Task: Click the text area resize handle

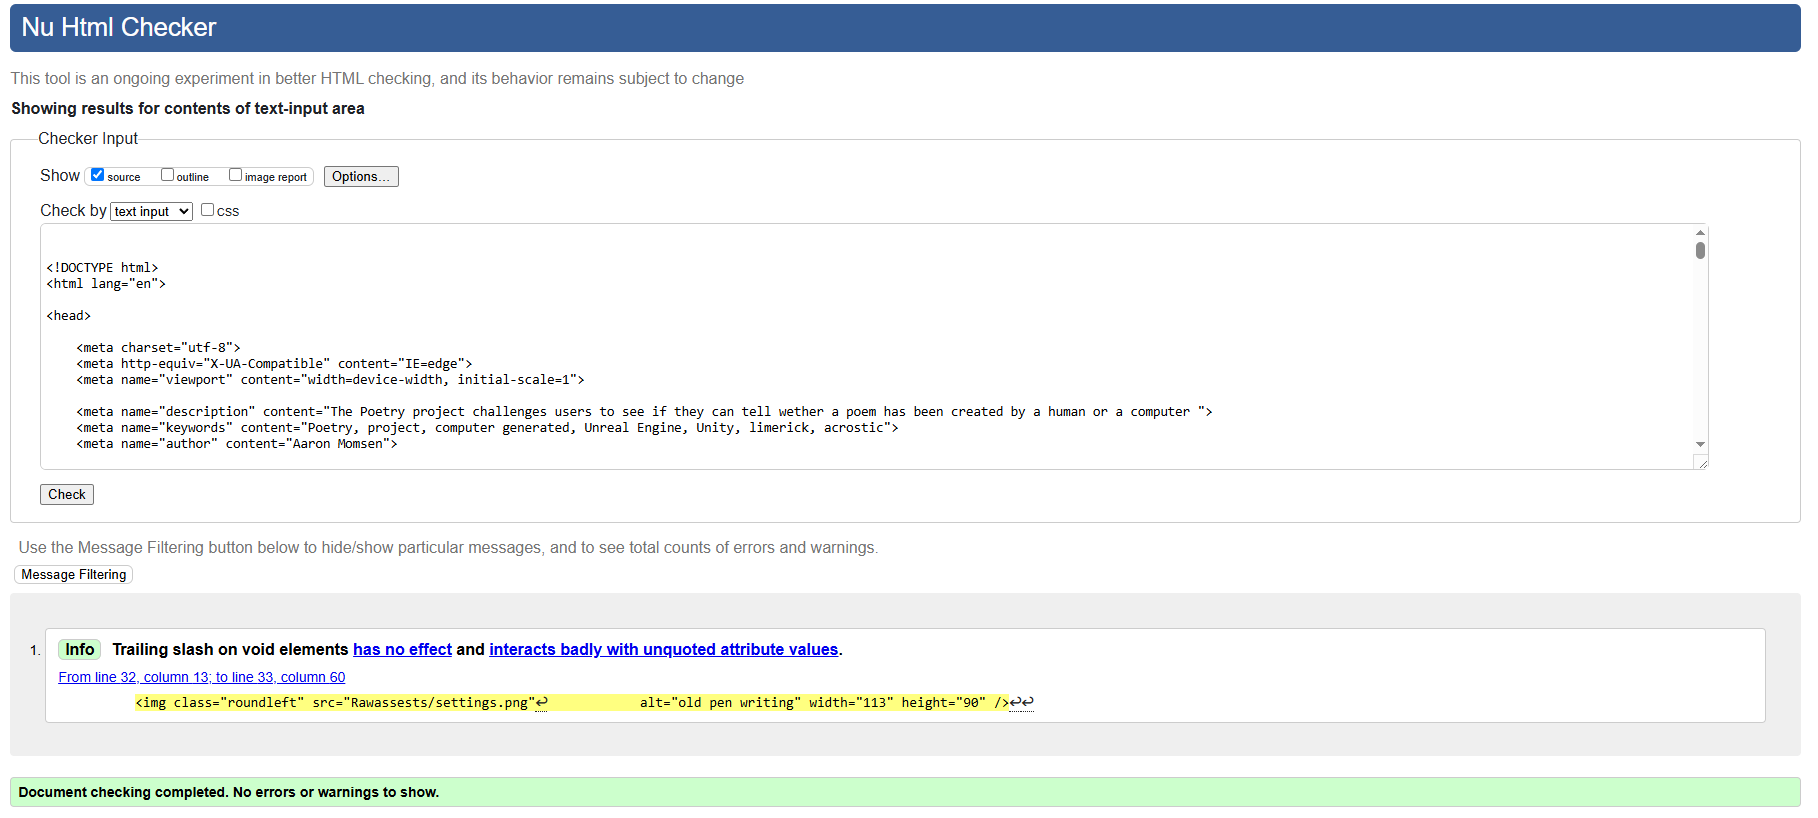Action: 1701,462
